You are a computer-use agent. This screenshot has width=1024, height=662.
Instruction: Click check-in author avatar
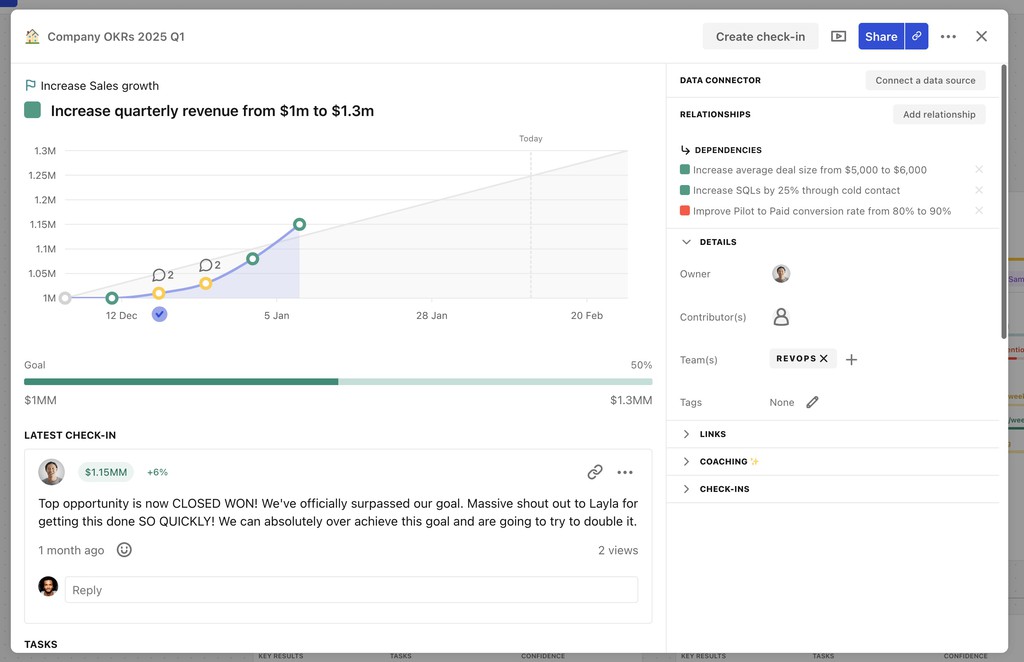pyautogui.click(x=51, y=472)
